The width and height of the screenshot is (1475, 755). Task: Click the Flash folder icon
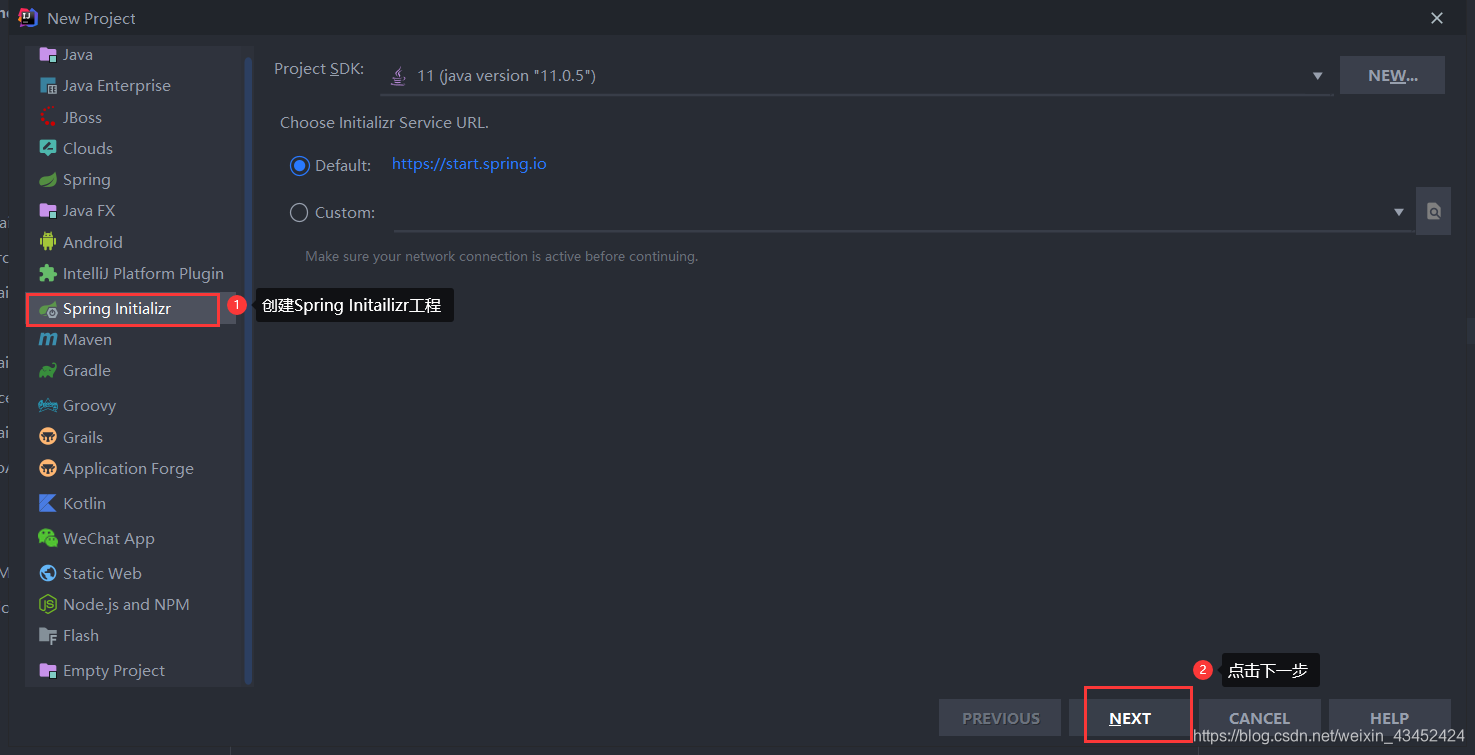47,636
